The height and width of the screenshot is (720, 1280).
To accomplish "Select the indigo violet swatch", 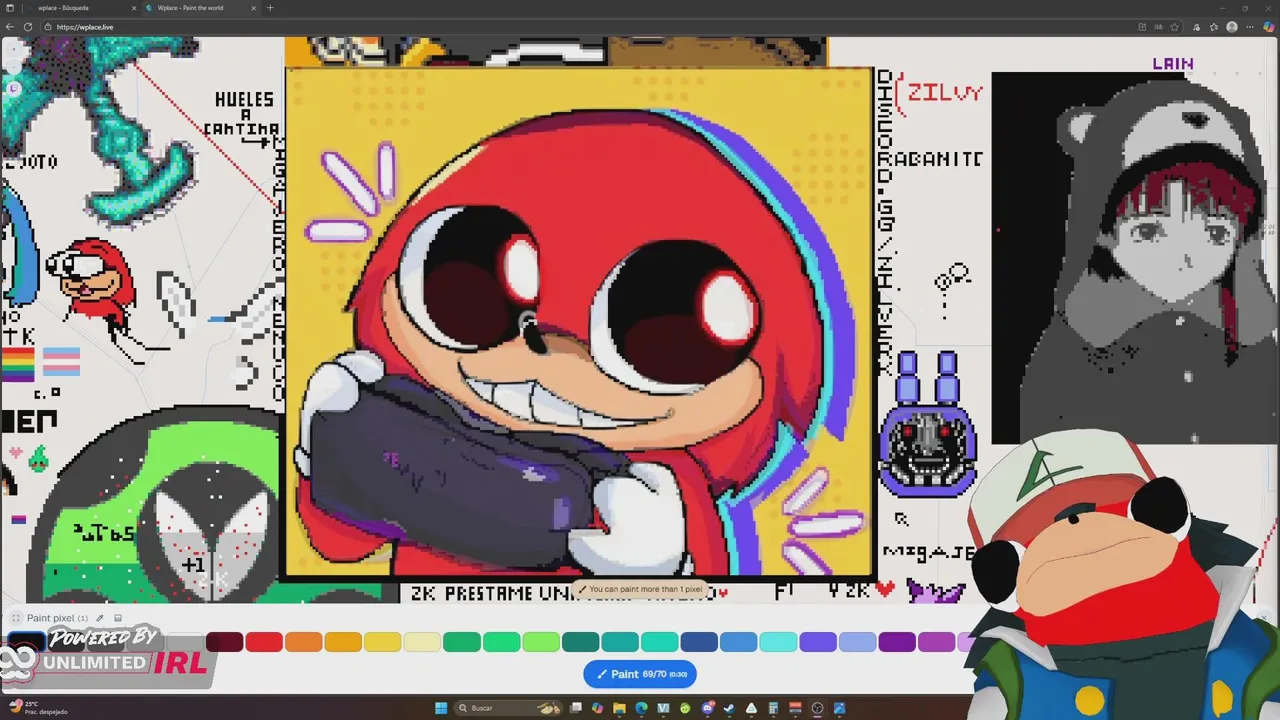I will pyautogui.click(x=818, y=642).
